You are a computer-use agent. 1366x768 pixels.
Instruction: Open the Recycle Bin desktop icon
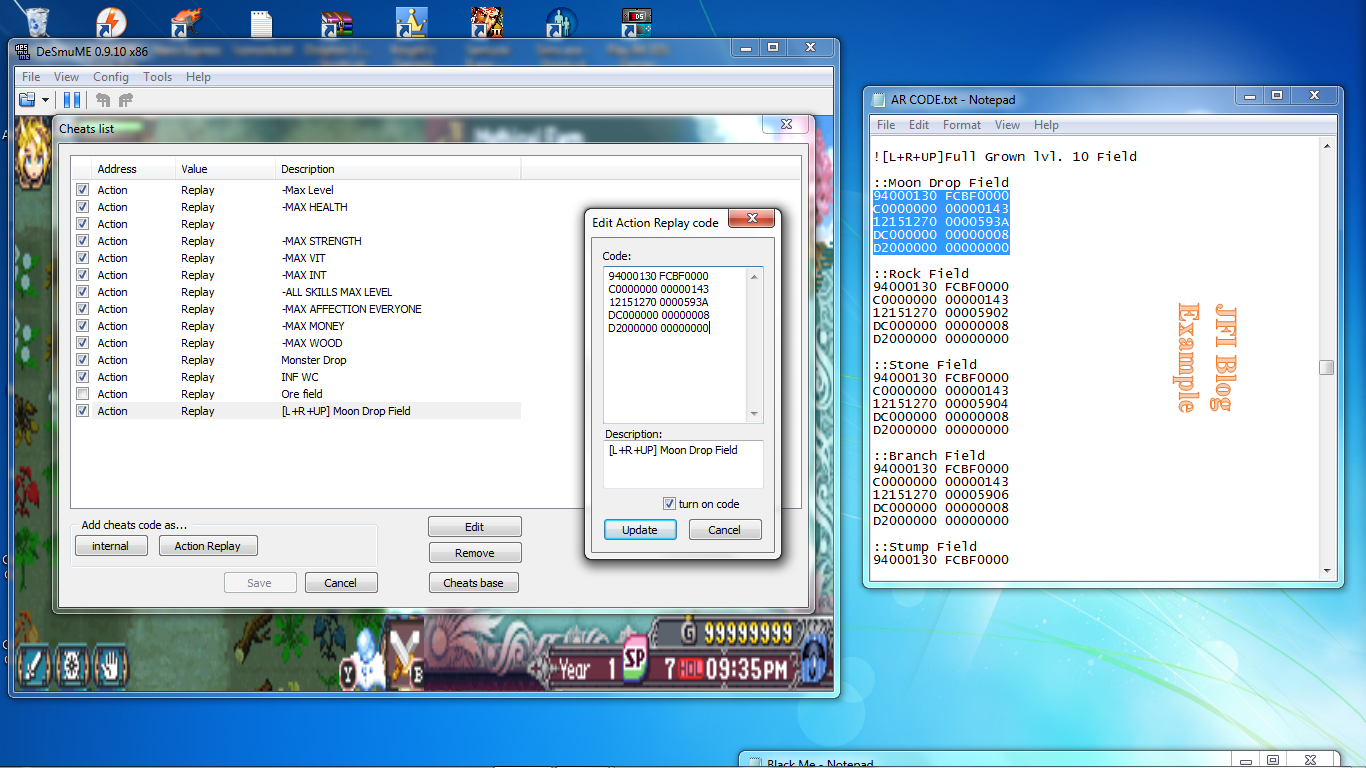click(36, 22)
